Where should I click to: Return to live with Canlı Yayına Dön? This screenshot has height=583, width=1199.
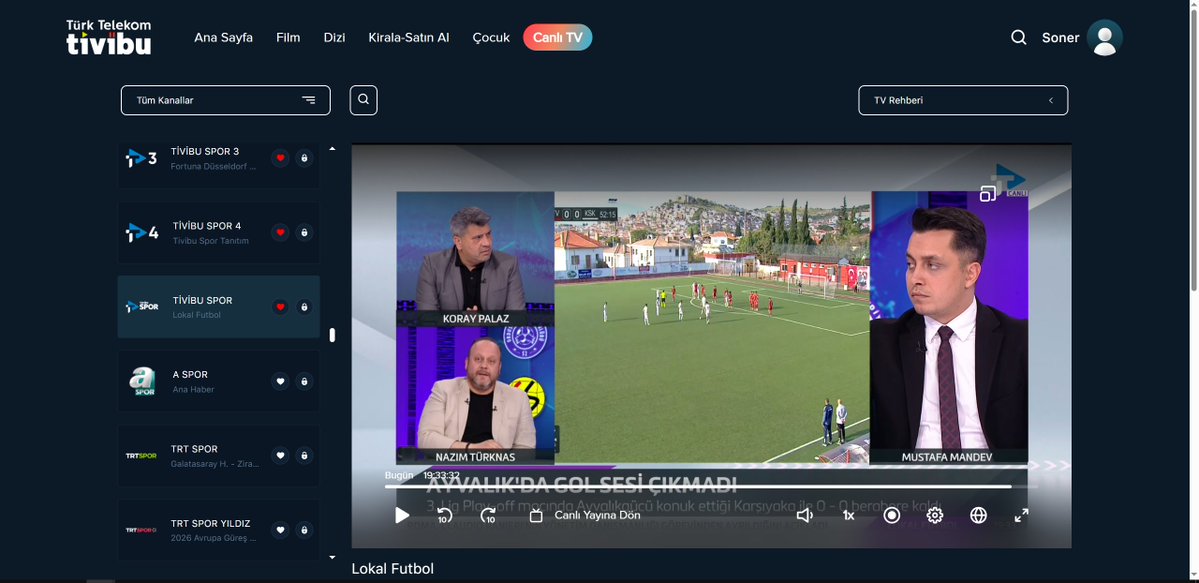pos(585,516)
